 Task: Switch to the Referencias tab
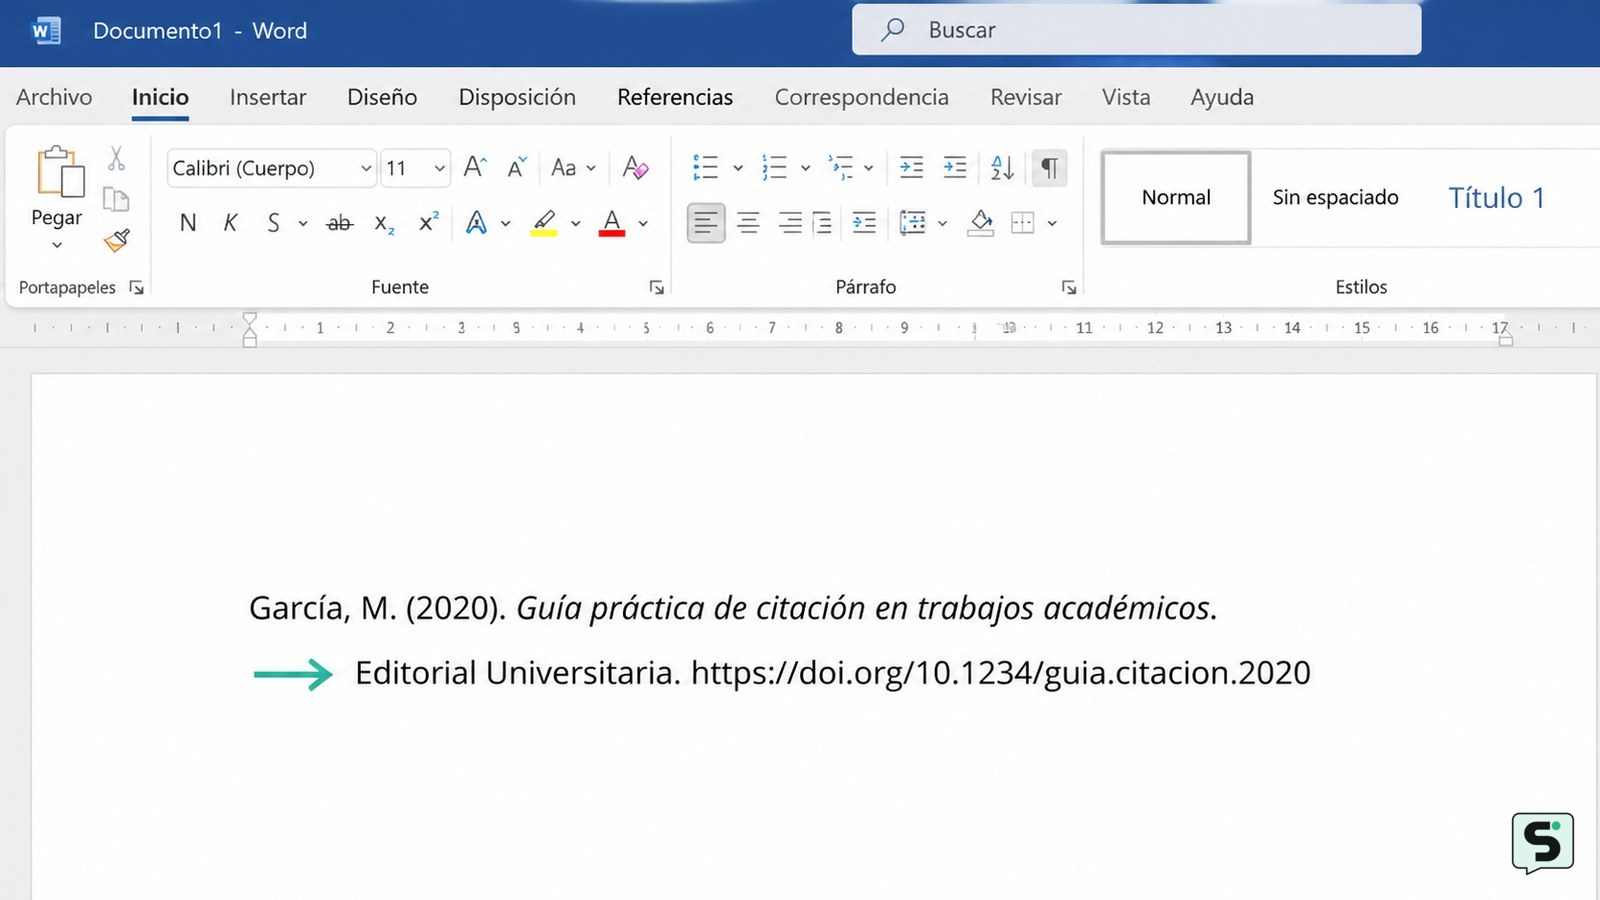click(x=675, y=97)
